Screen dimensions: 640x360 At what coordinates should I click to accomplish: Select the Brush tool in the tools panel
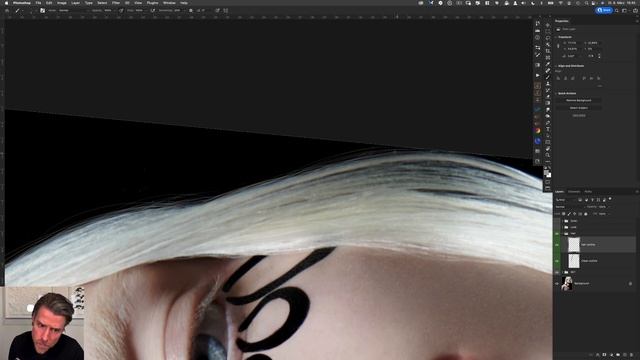click(x=548, y=76)
